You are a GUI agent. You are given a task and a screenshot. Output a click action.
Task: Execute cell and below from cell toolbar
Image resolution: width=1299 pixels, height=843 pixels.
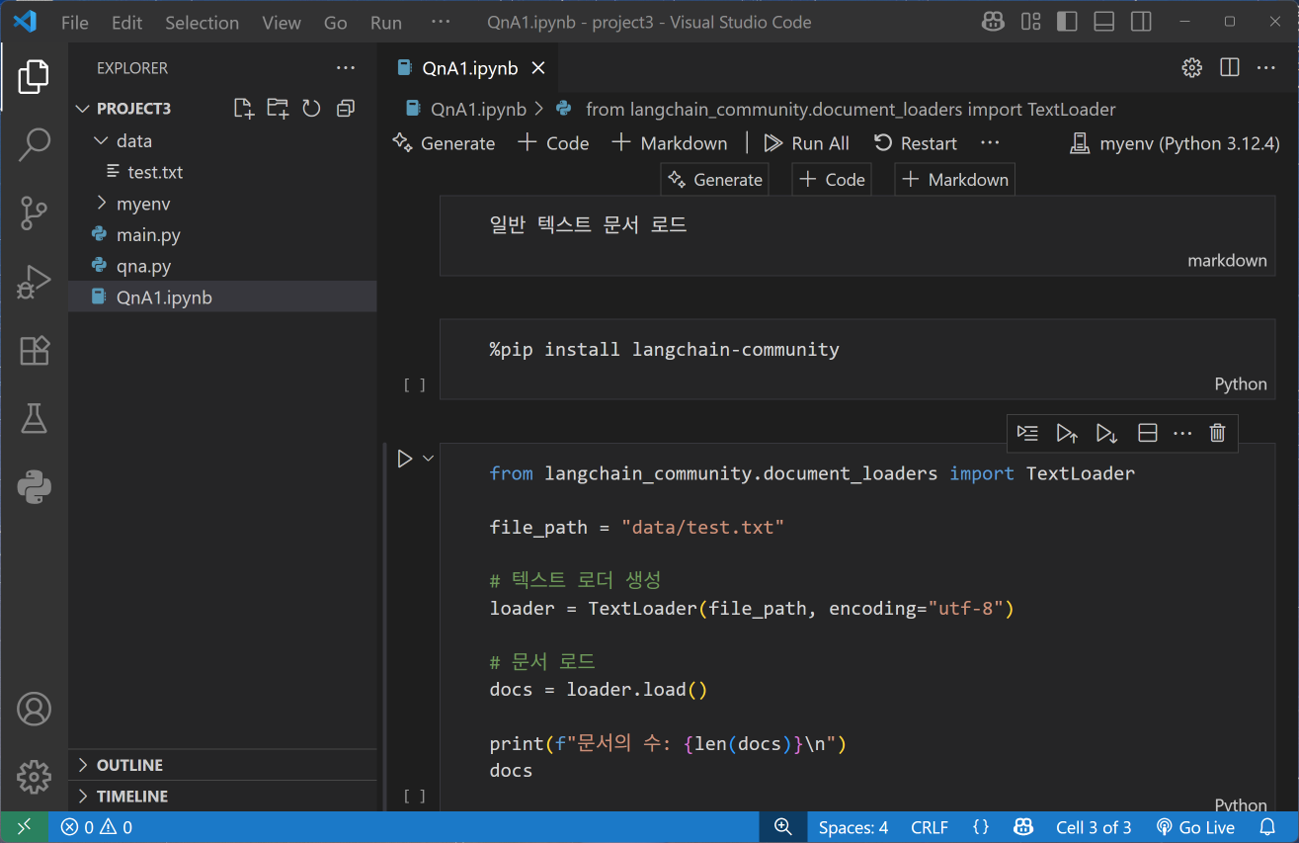(1106, 433)
